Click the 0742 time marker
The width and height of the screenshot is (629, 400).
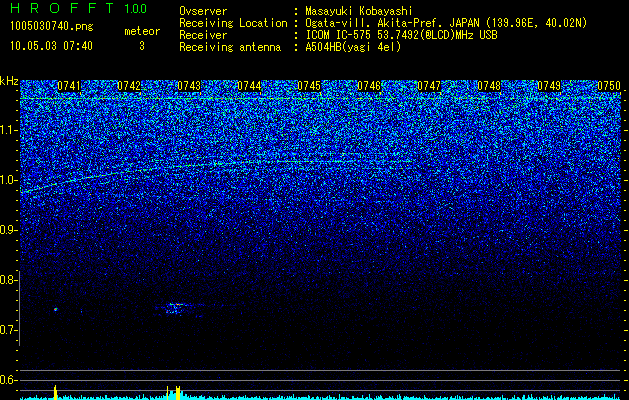point(129,86)
